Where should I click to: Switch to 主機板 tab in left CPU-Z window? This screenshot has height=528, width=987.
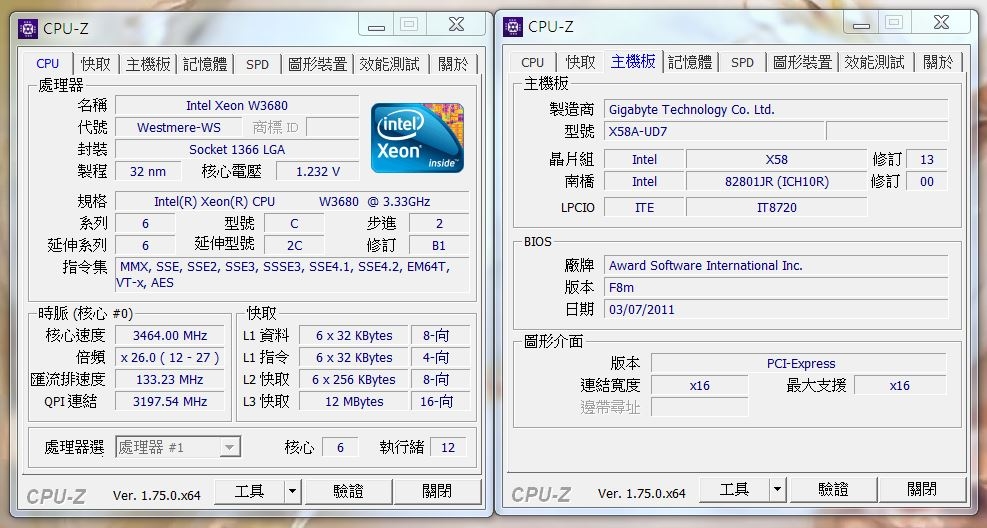(148, 64)
